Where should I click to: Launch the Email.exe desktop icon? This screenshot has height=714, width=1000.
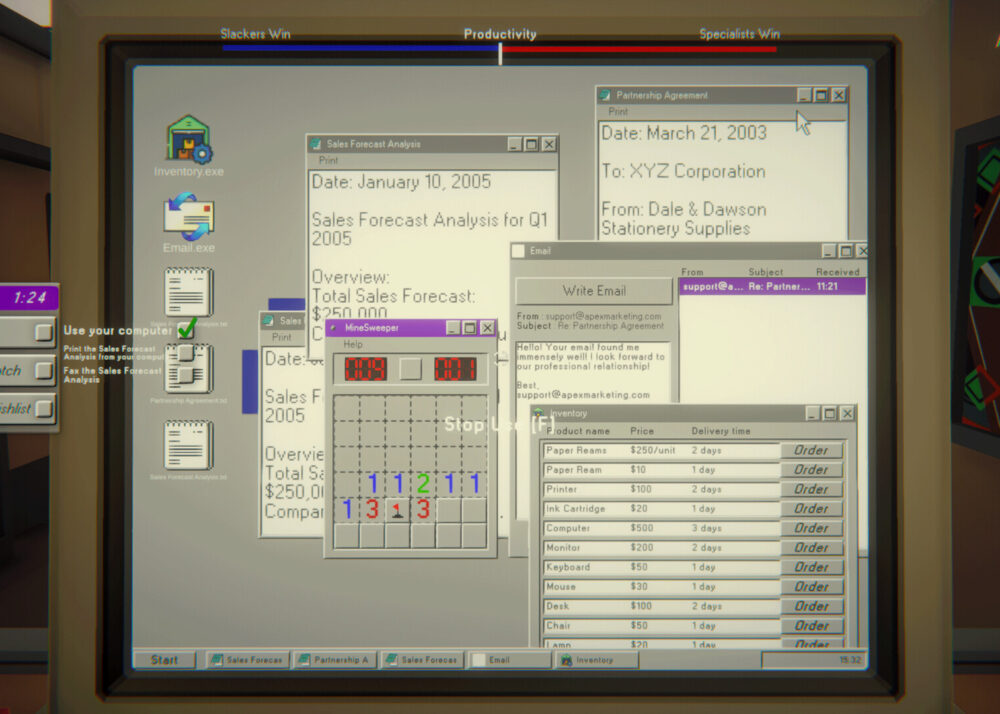tap(188, 216)
